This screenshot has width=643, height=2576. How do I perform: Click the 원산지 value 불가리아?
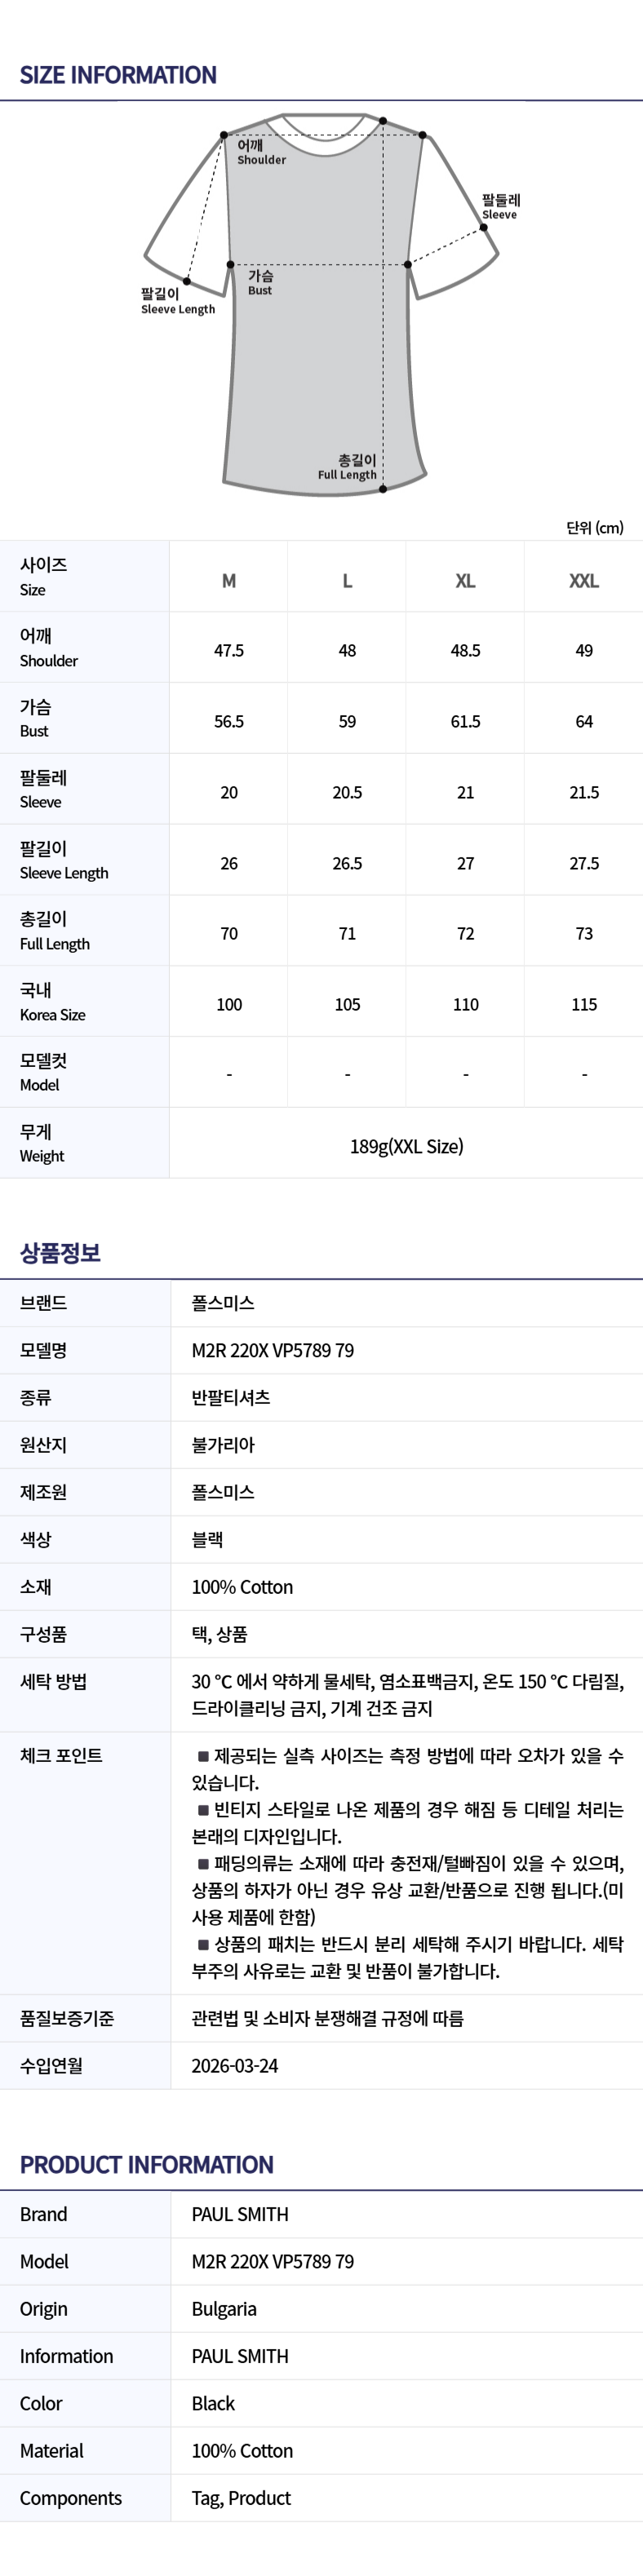(x=223, y=1445)
